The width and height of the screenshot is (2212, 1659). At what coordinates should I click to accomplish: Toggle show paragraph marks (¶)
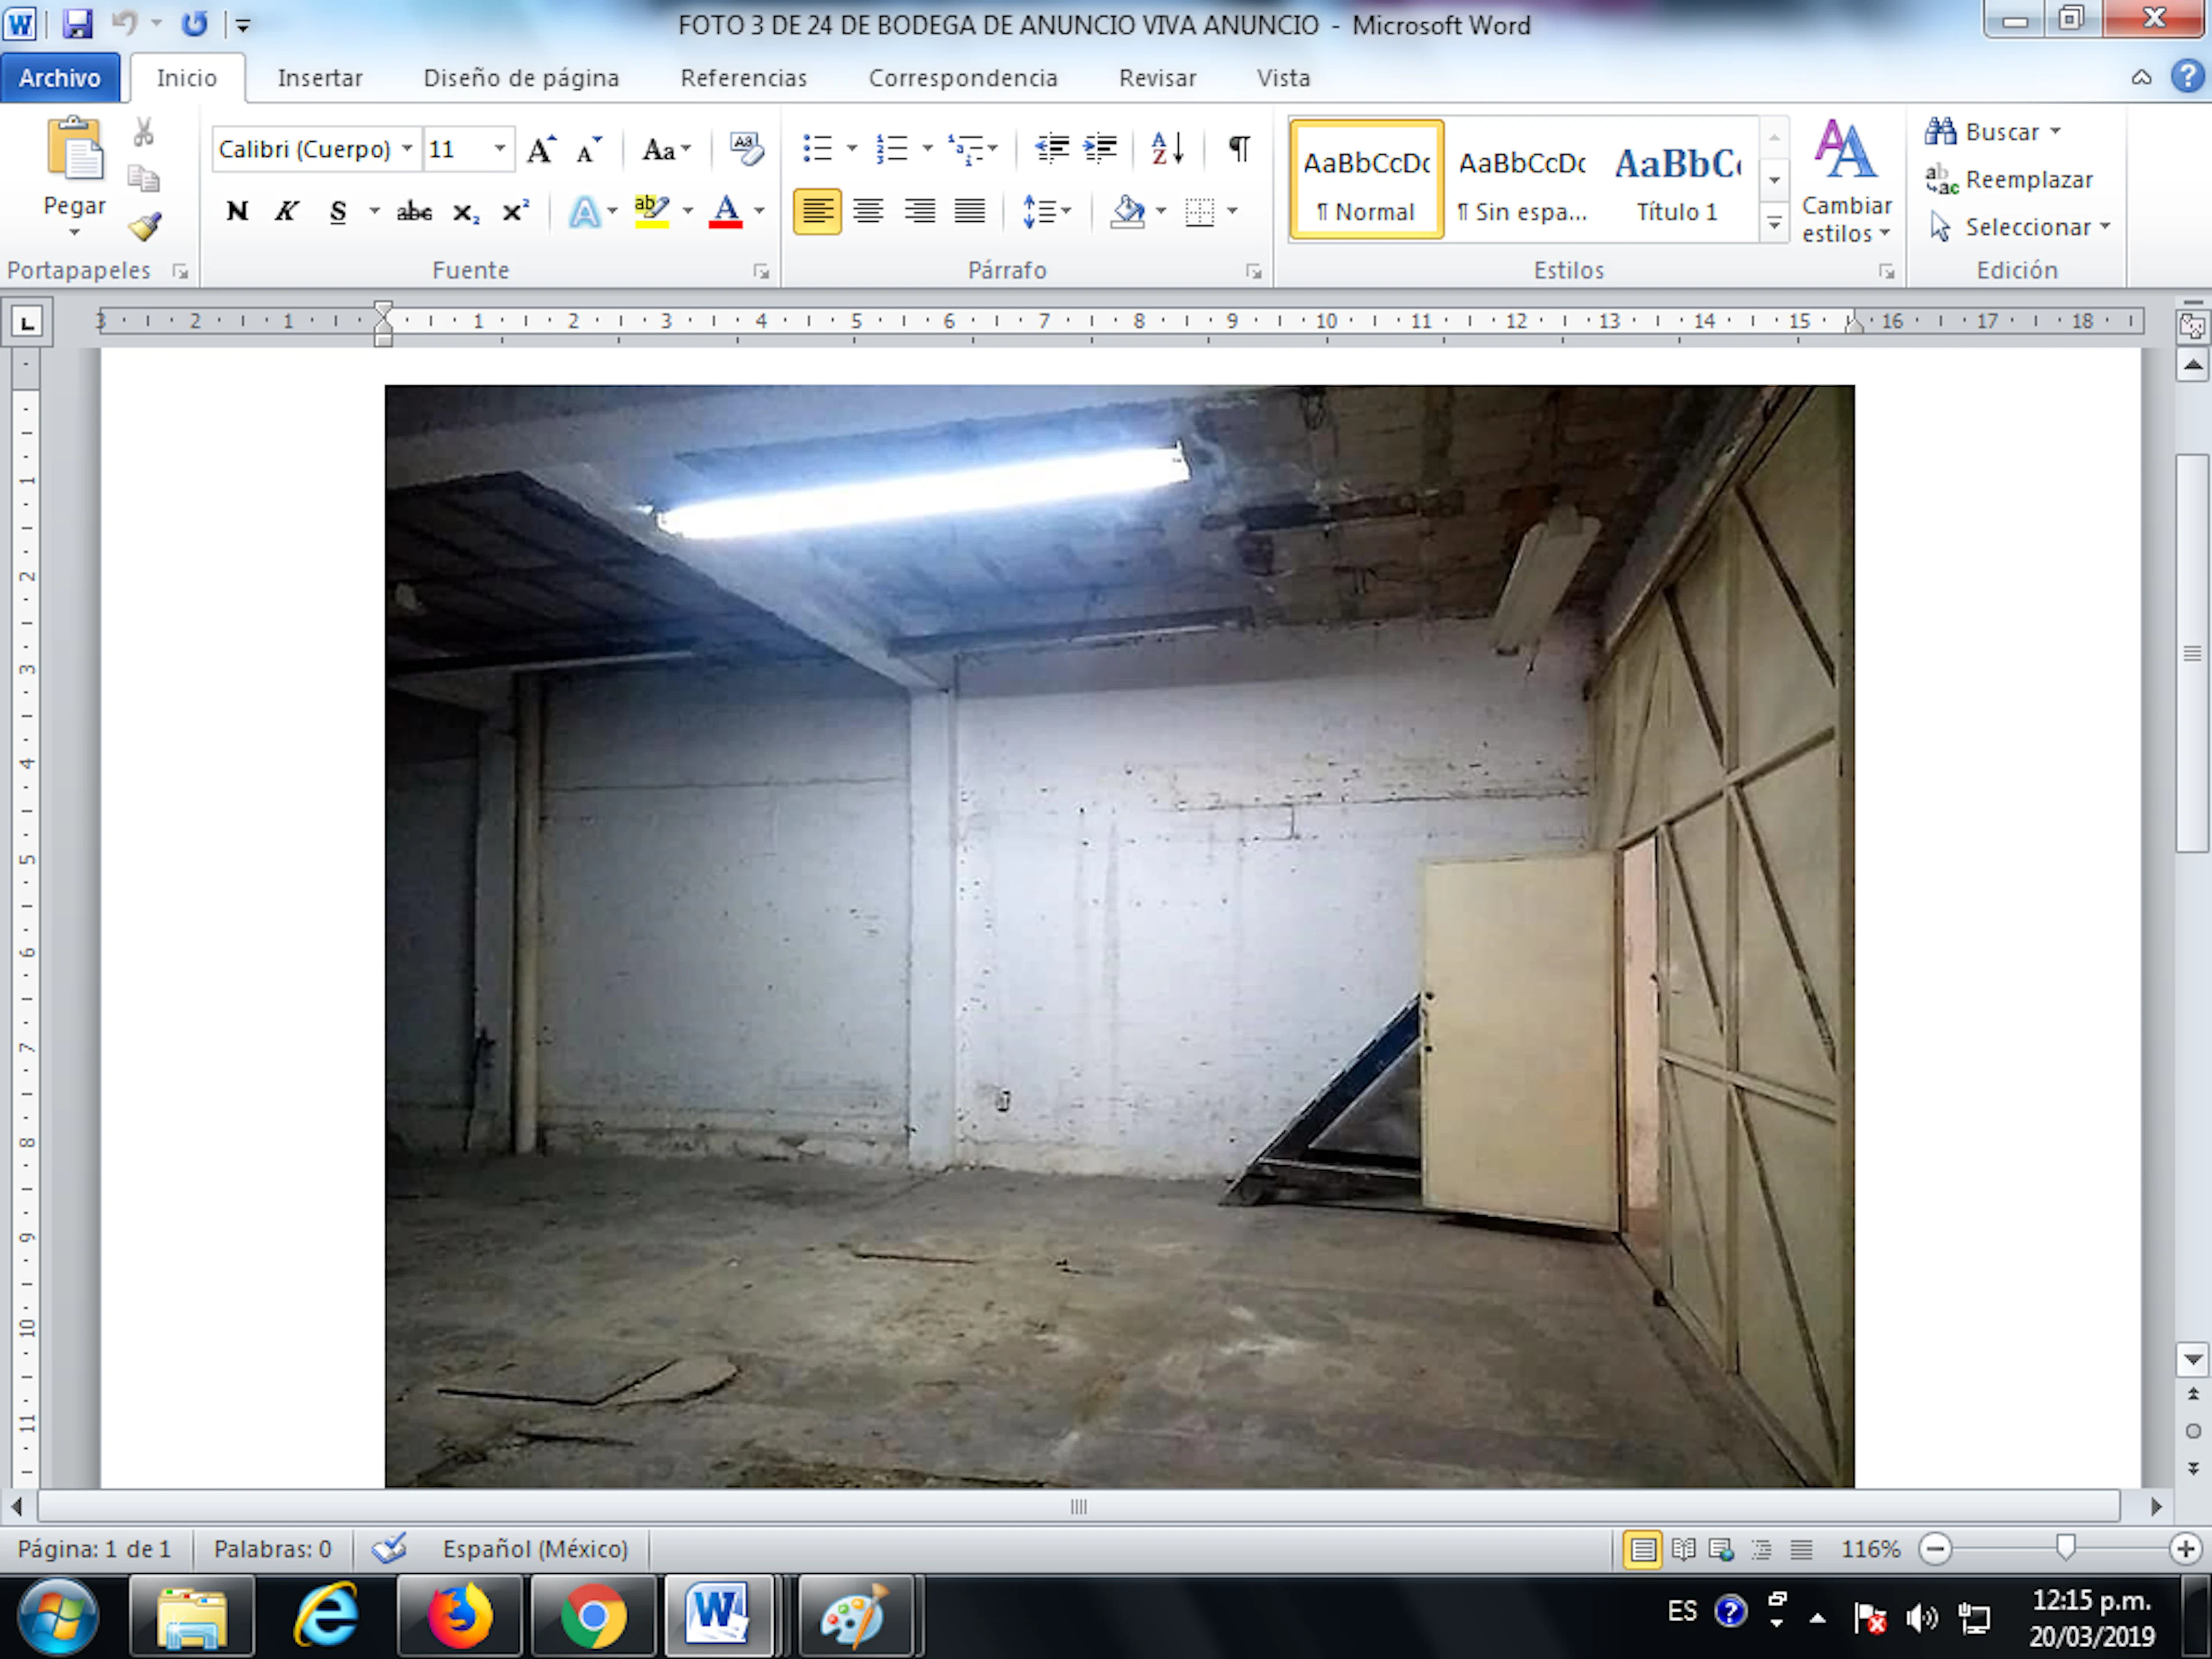tap(1239, 149)
